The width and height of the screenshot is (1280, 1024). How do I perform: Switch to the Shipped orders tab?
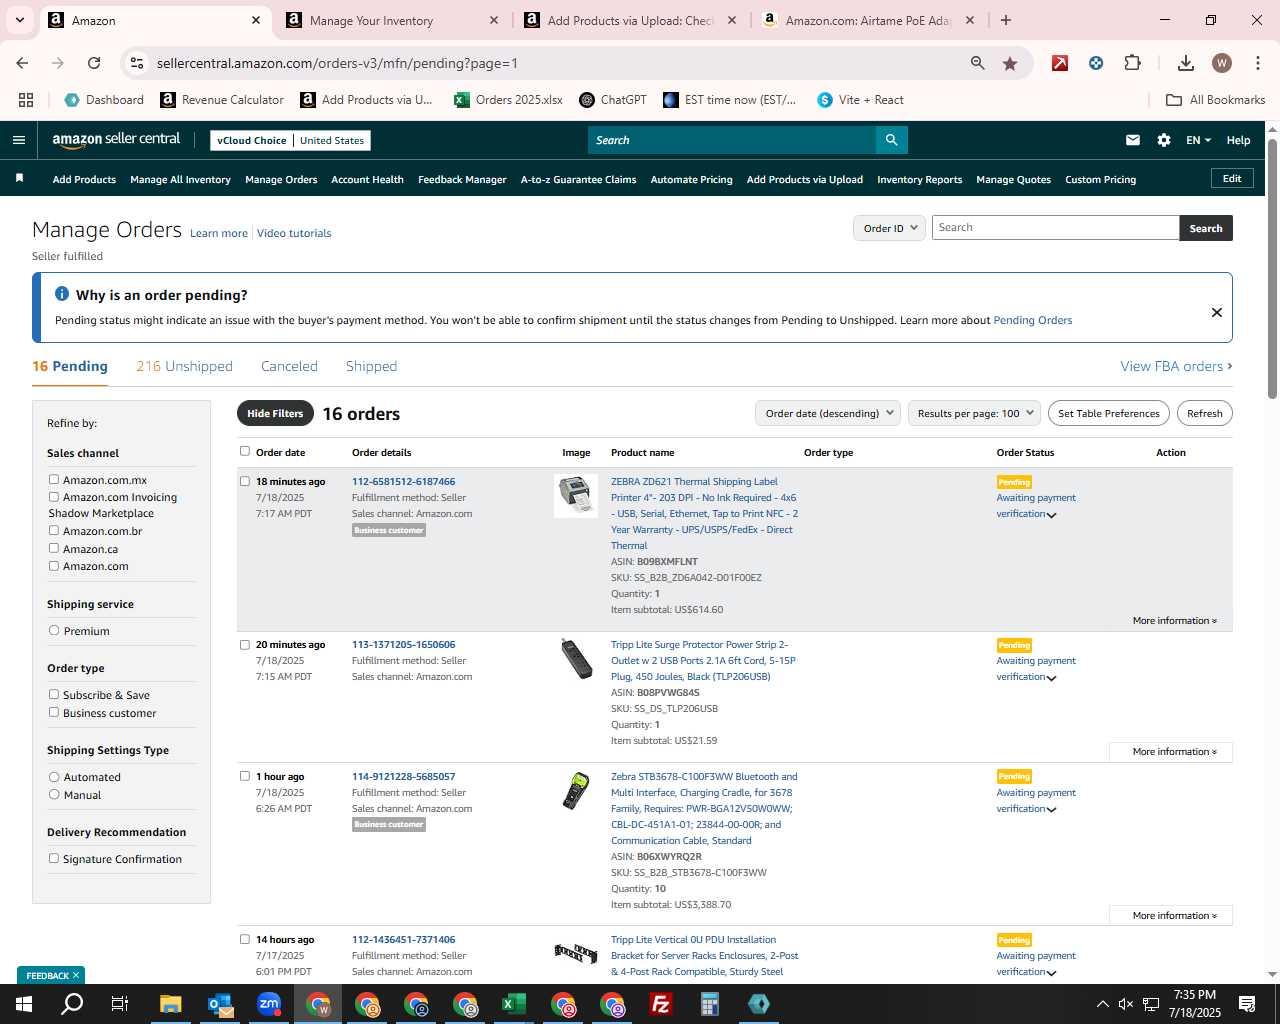pos(371,366)
